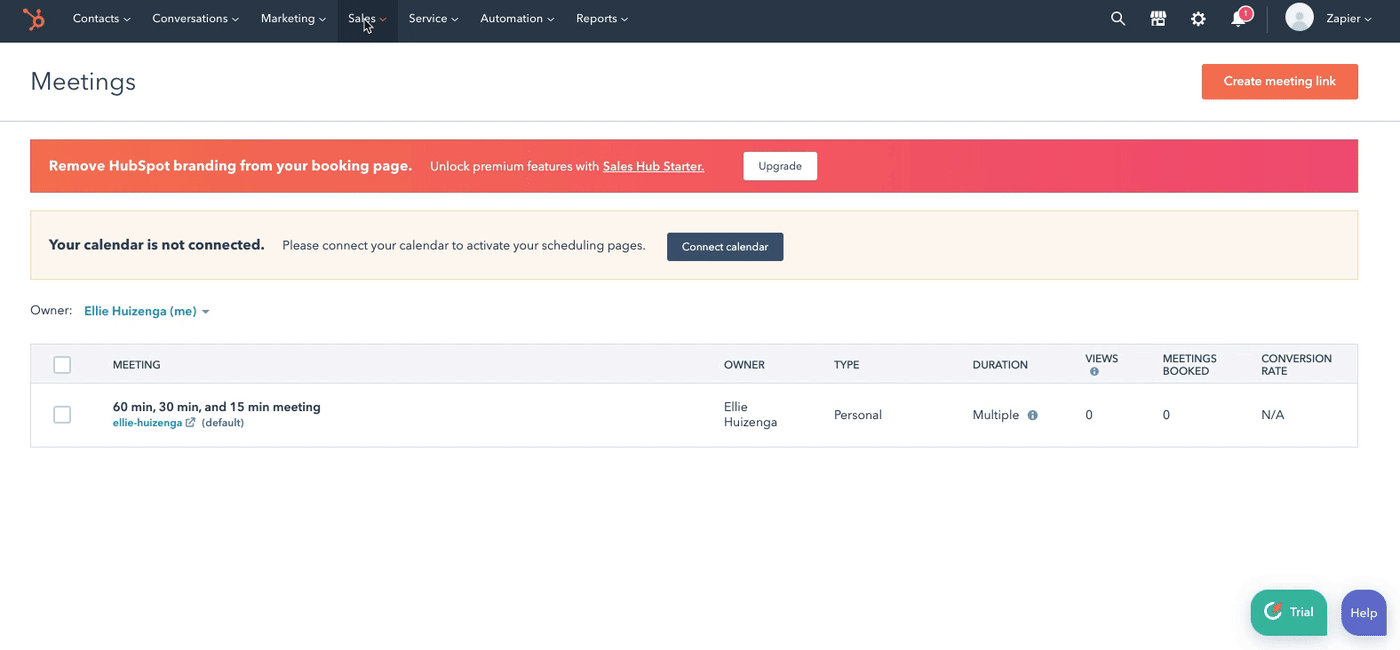Expand the Contacts menu

(102, 19)
